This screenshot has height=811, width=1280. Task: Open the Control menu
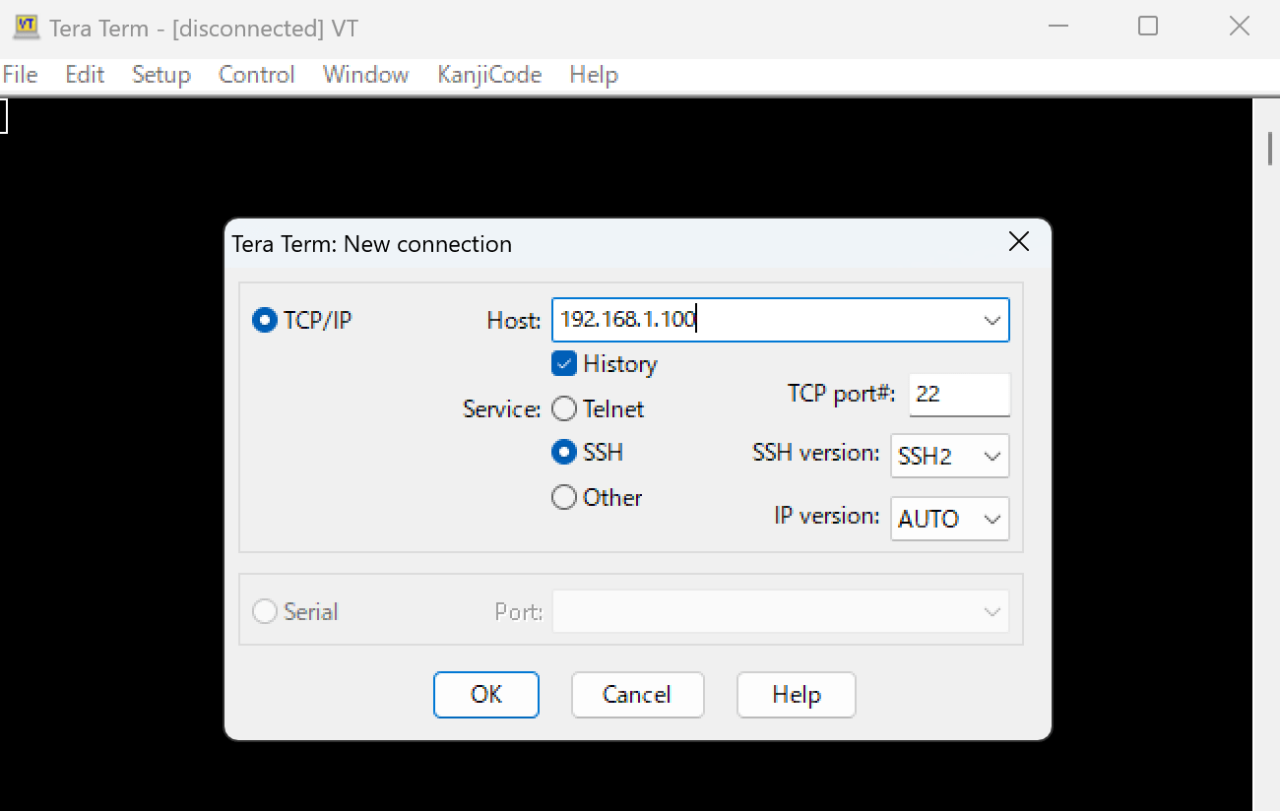[x=256, y=74]
